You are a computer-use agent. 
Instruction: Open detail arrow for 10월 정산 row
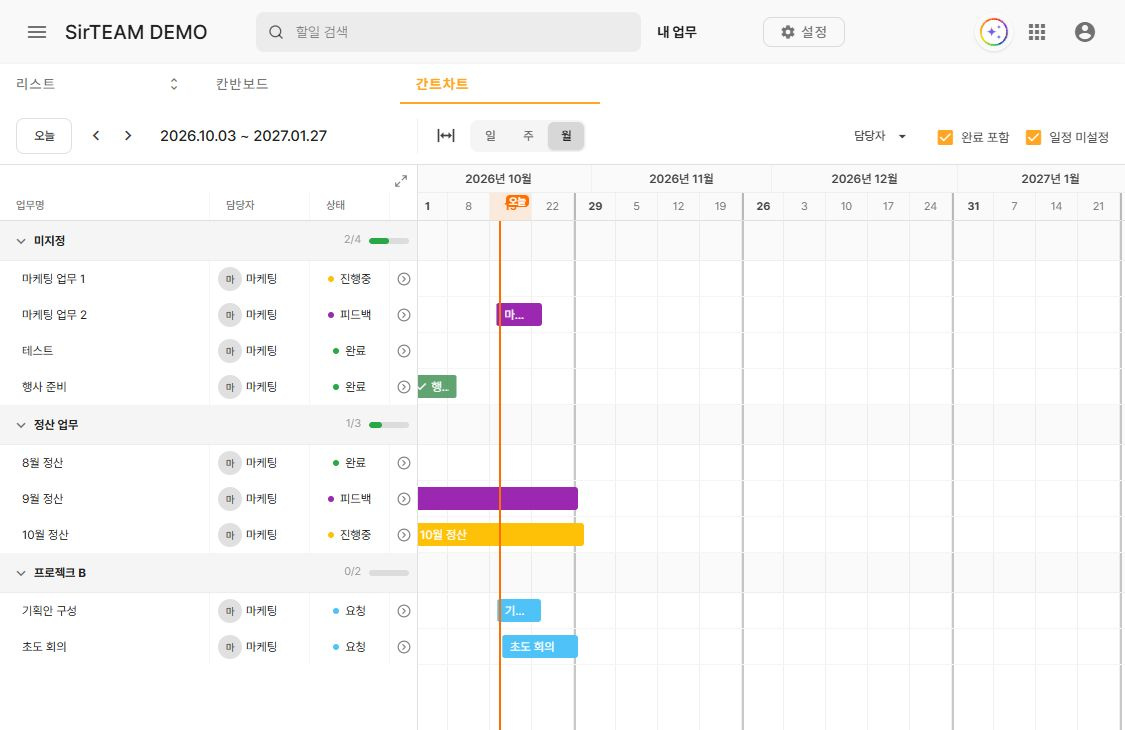click(404, 535)
